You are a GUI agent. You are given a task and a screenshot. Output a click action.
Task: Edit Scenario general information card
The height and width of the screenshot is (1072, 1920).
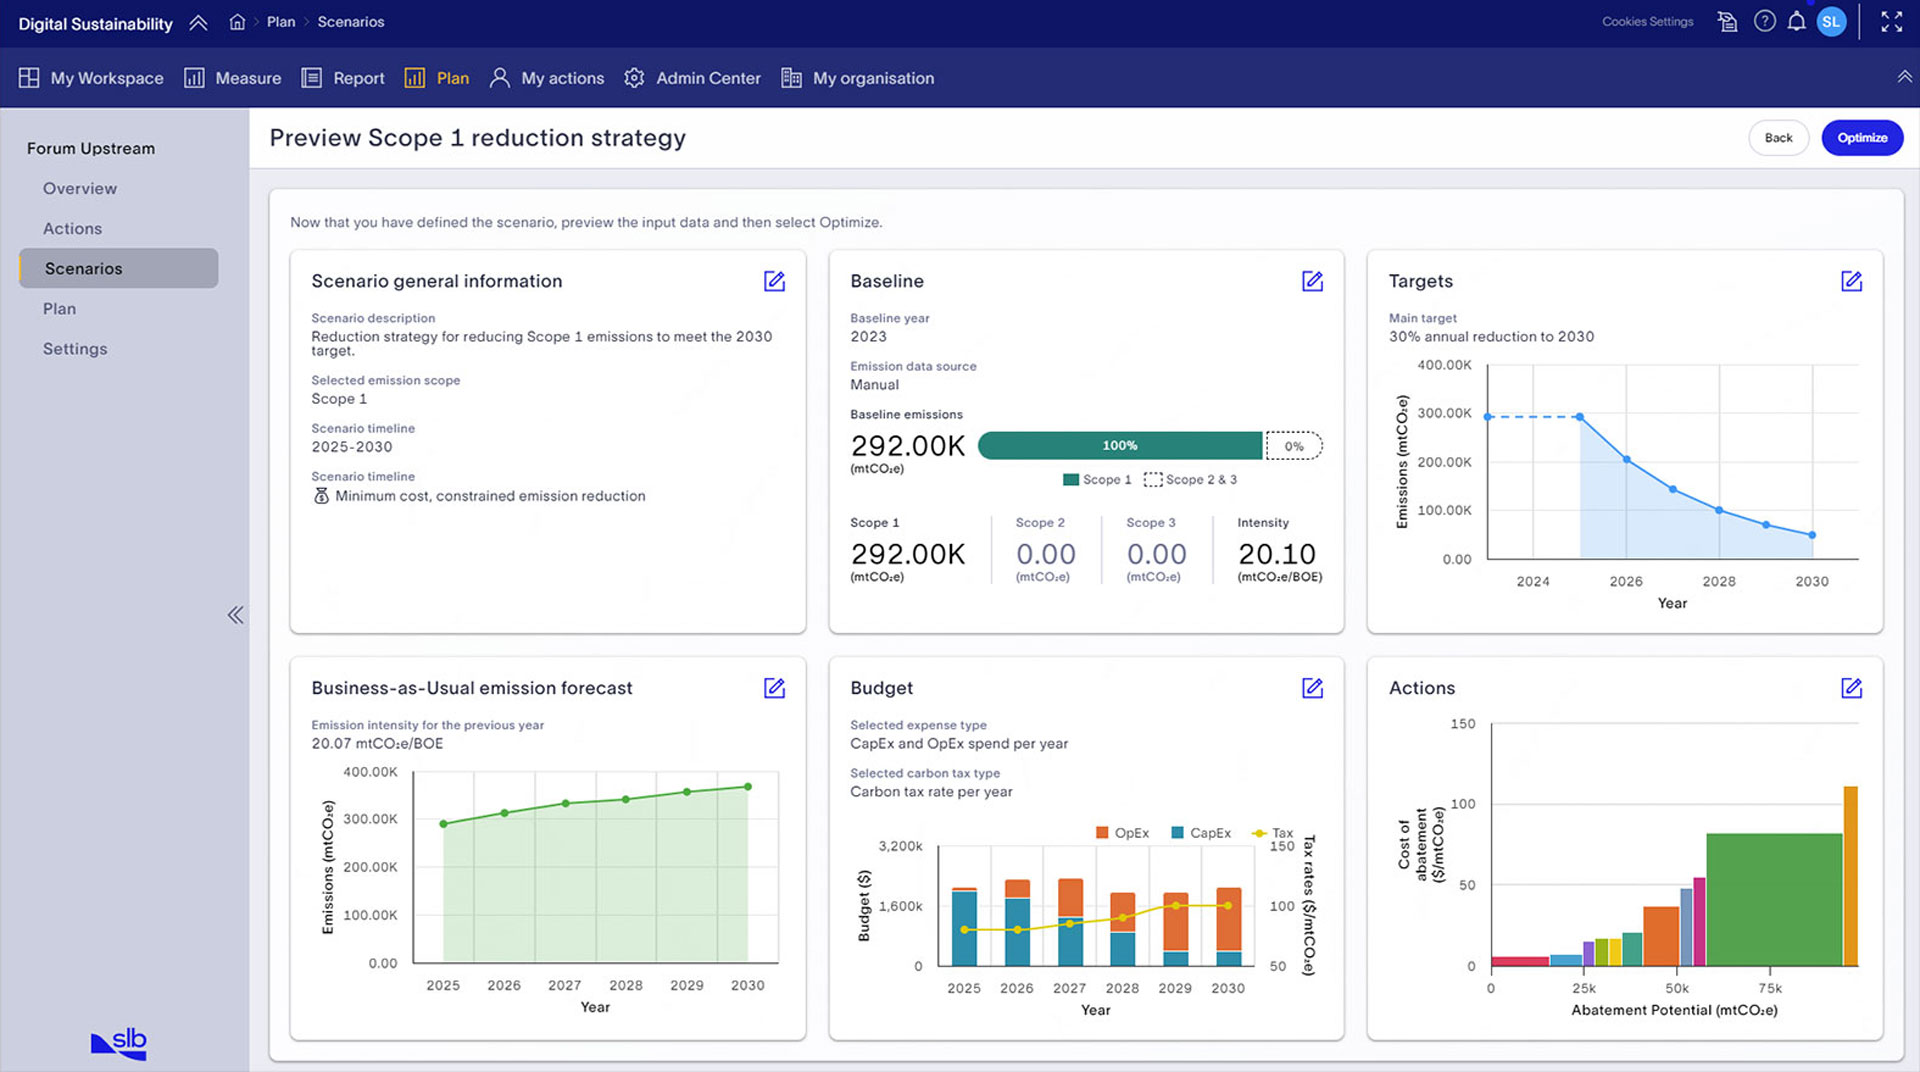coord(774,281)
